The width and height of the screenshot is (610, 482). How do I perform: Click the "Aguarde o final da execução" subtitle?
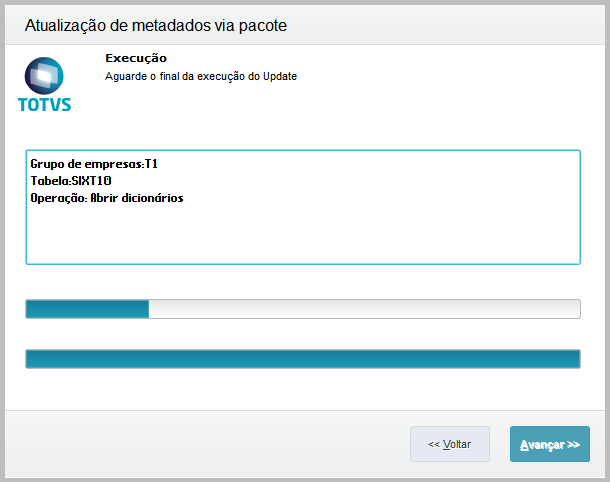tap(200, 76)
